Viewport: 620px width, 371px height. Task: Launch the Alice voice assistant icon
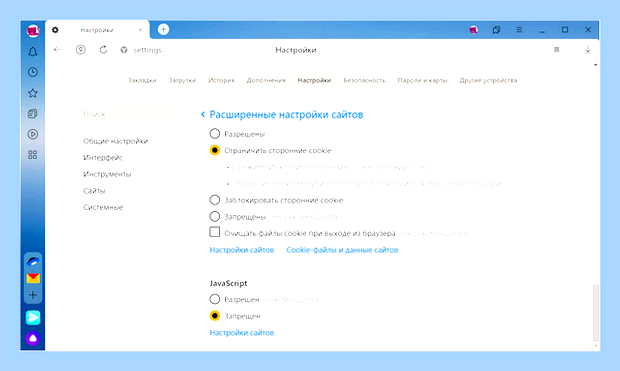click(x=33, y=338)
